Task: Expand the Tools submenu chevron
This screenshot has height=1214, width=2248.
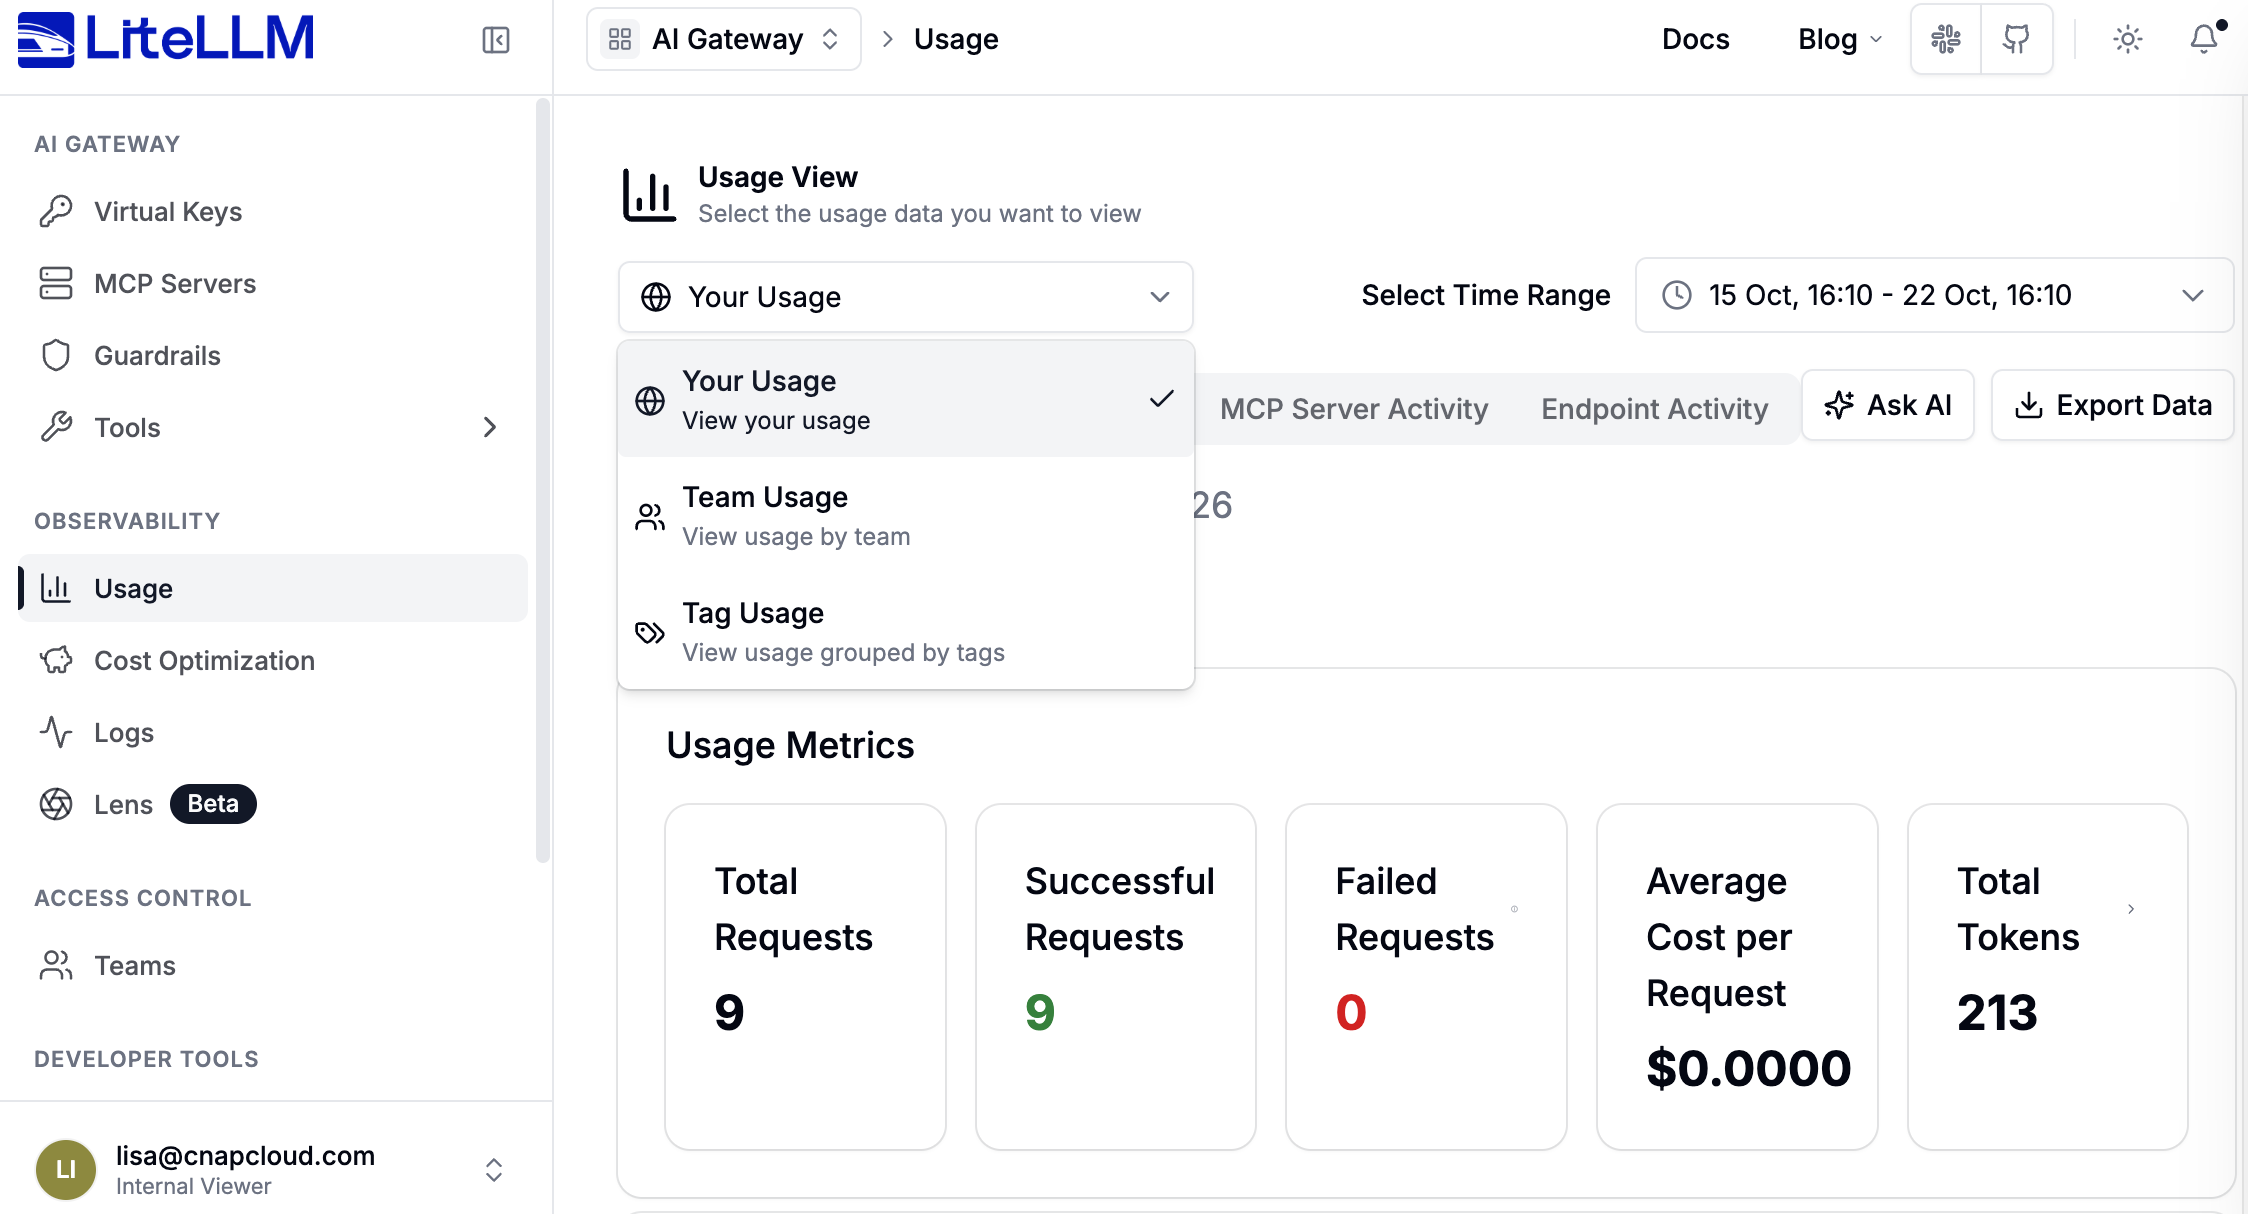Action: coord(489,428)
